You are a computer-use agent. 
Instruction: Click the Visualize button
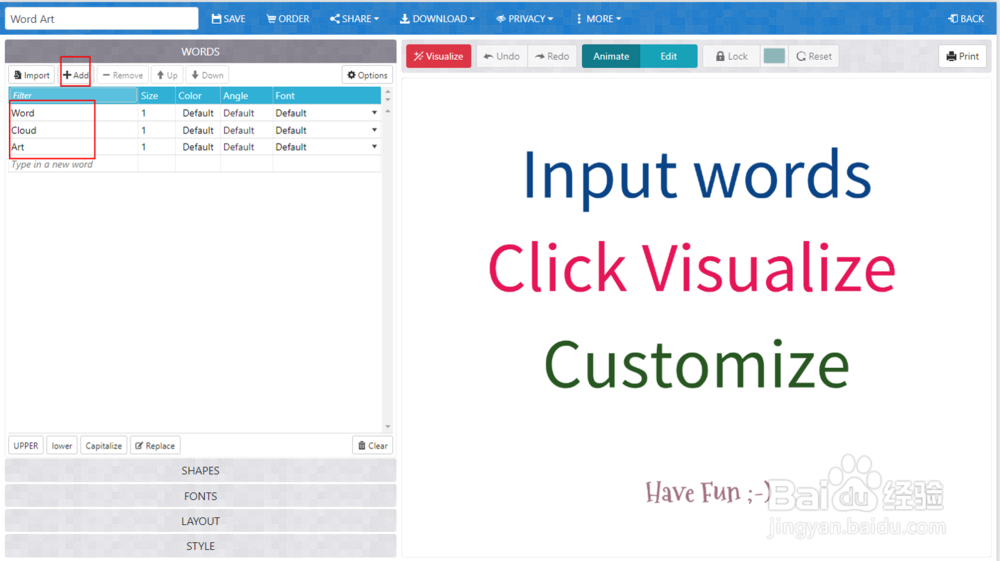coord(439,56)
